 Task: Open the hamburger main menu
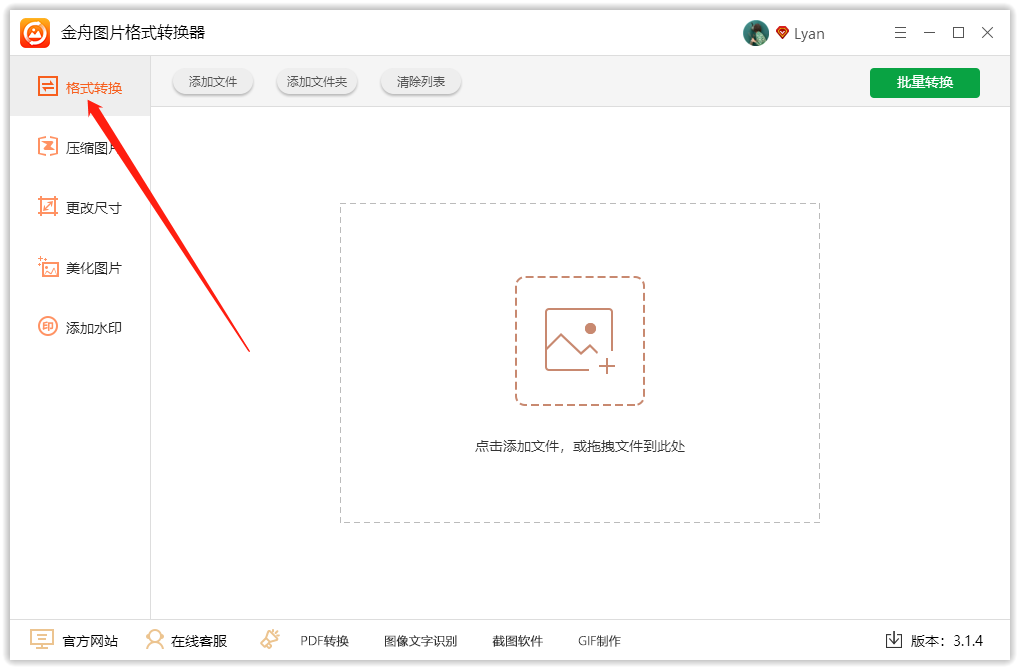[900, 33]
